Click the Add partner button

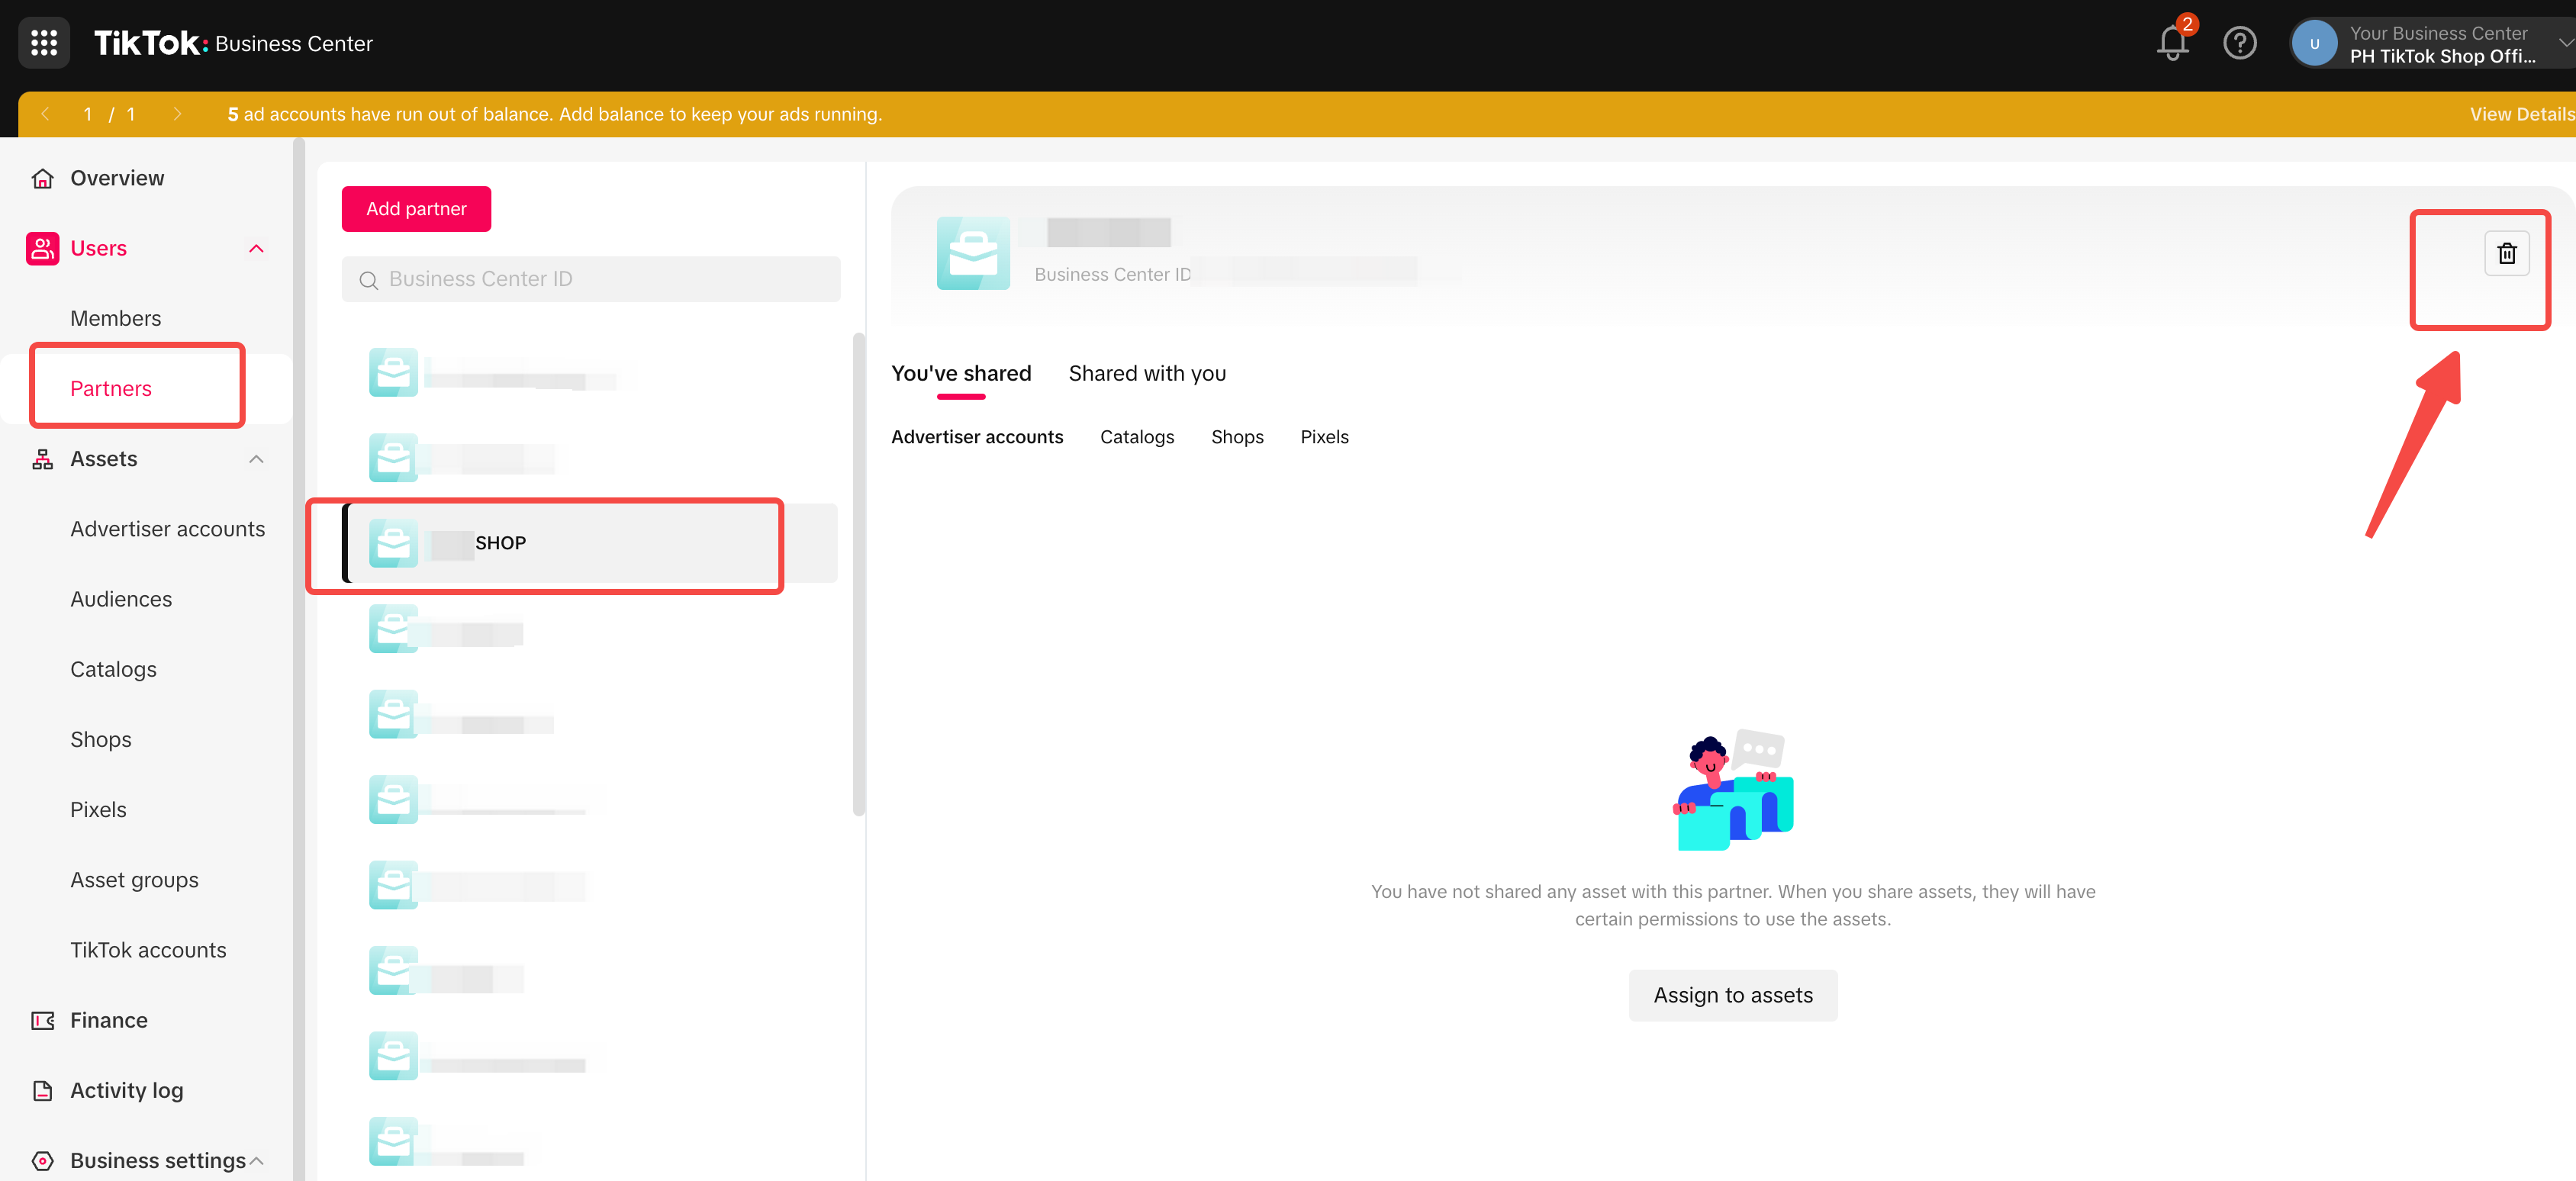(x=416, y=208)
